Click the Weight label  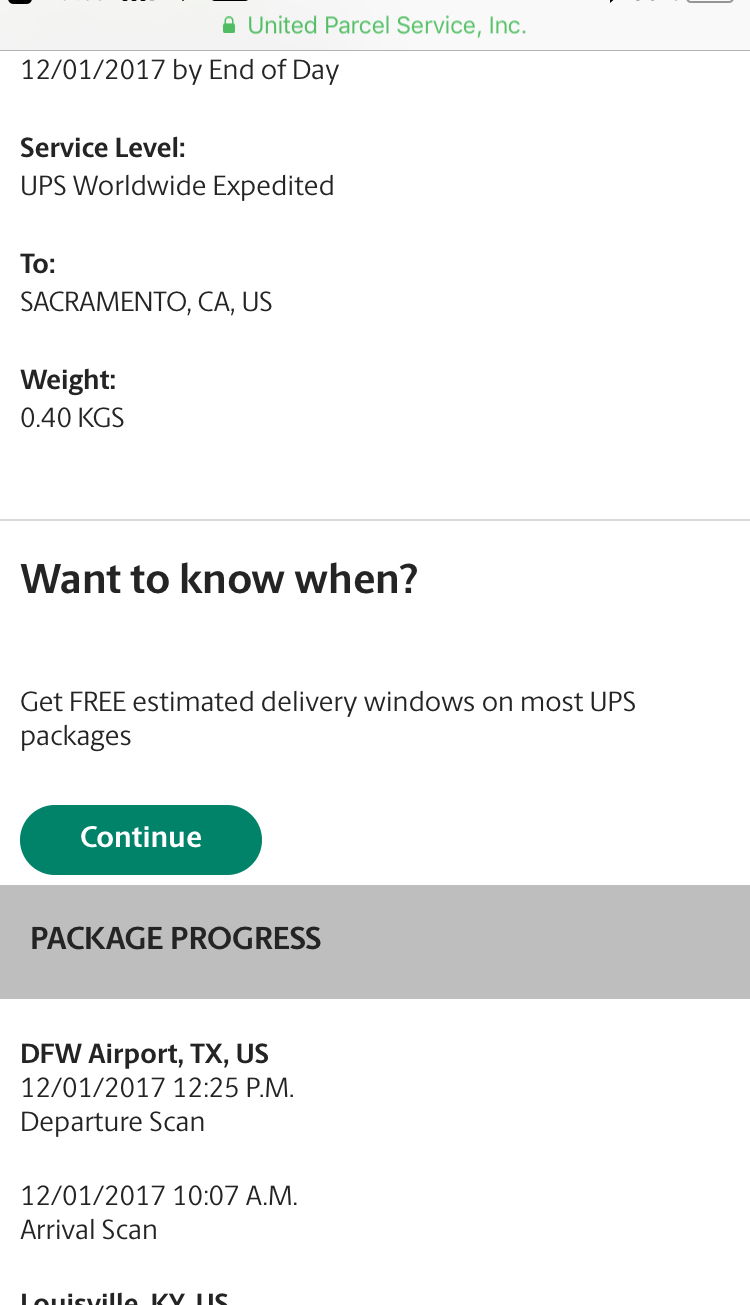coord(68,380)
